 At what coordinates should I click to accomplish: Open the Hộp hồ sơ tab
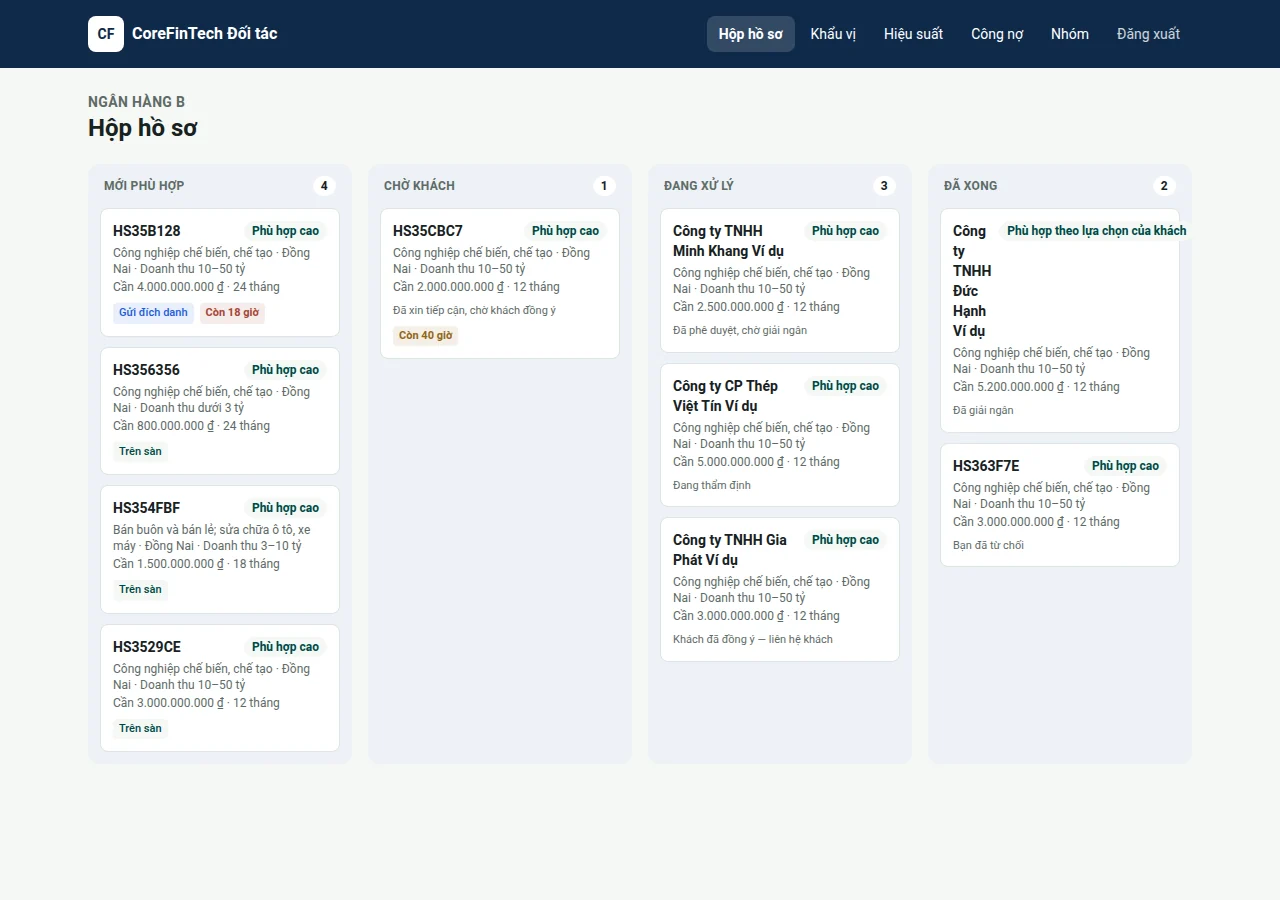(x=751, y=34)
